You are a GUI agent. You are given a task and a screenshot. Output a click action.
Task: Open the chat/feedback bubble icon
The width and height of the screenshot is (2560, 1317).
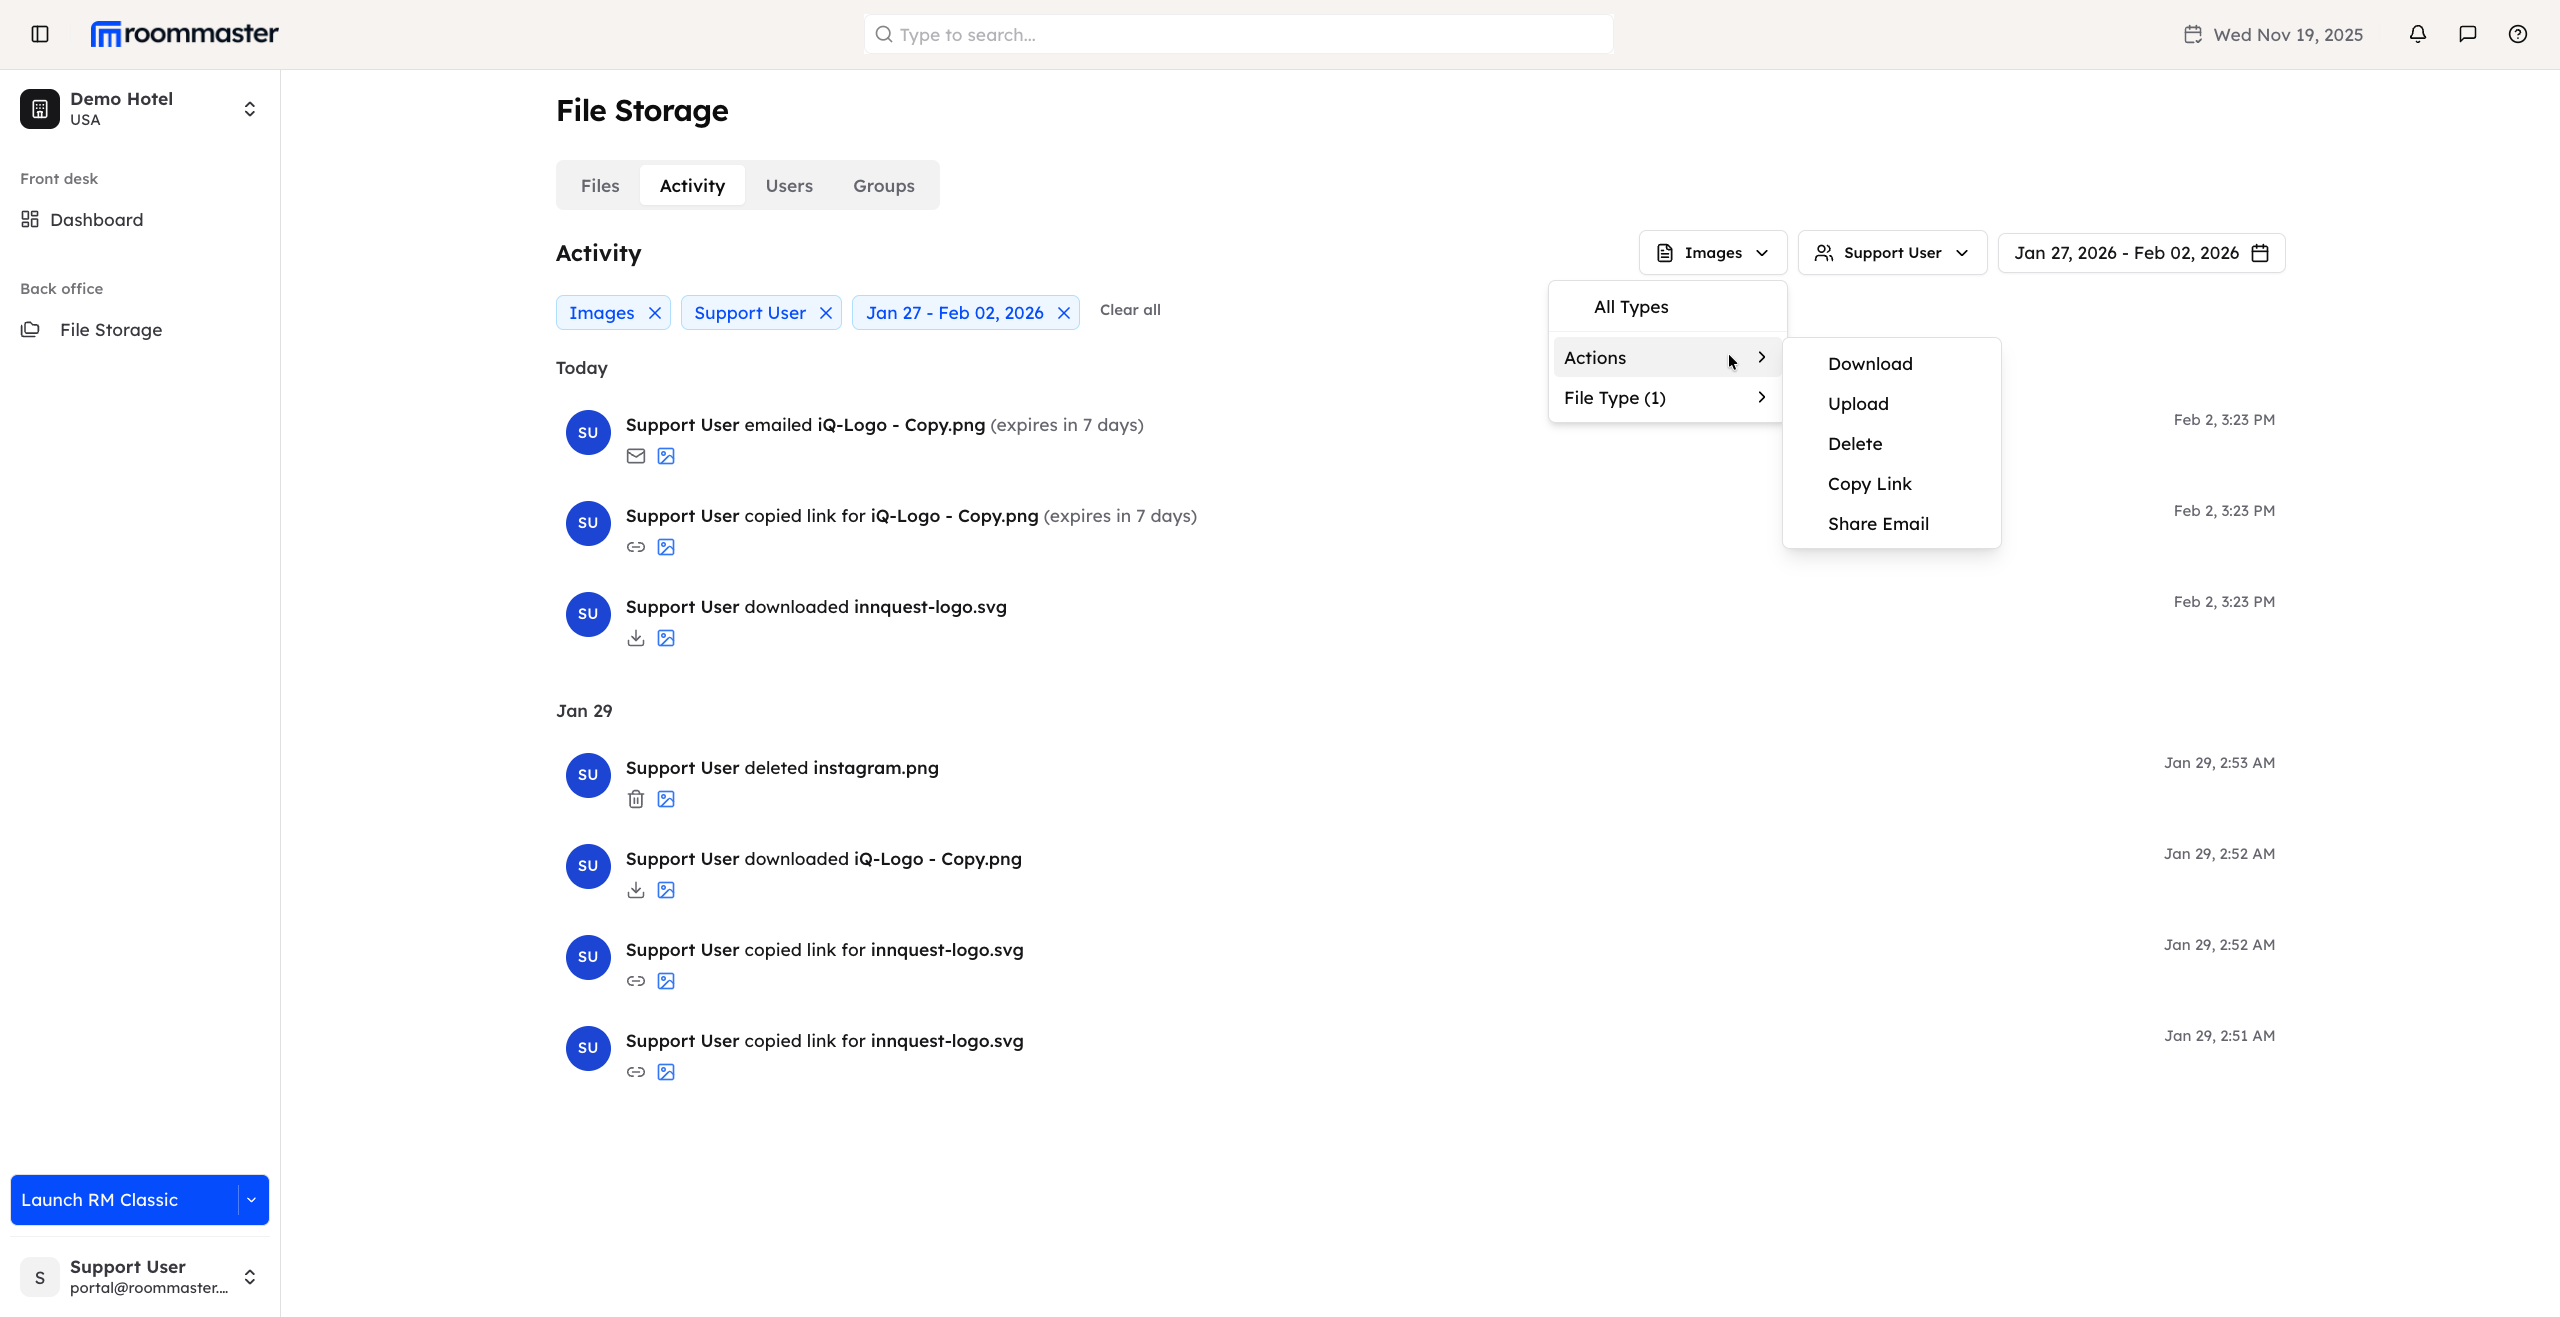pos(2467,33)
